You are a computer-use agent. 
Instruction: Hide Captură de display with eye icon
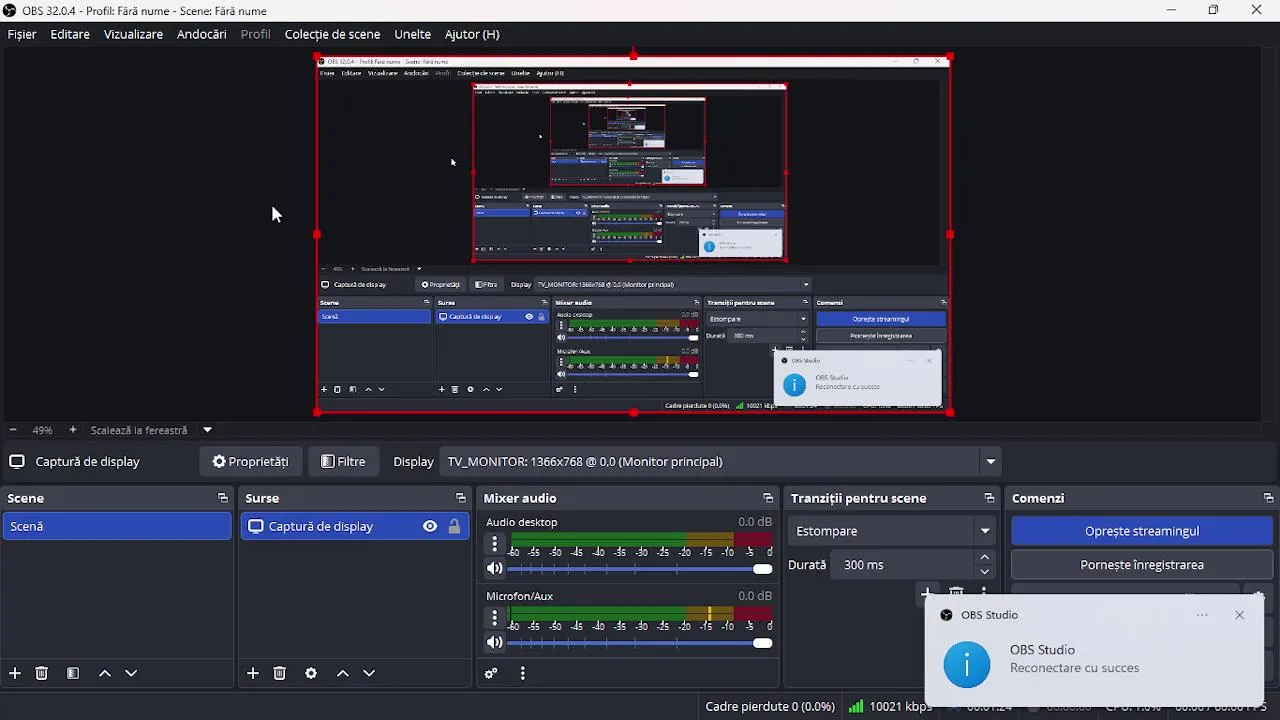430,526
